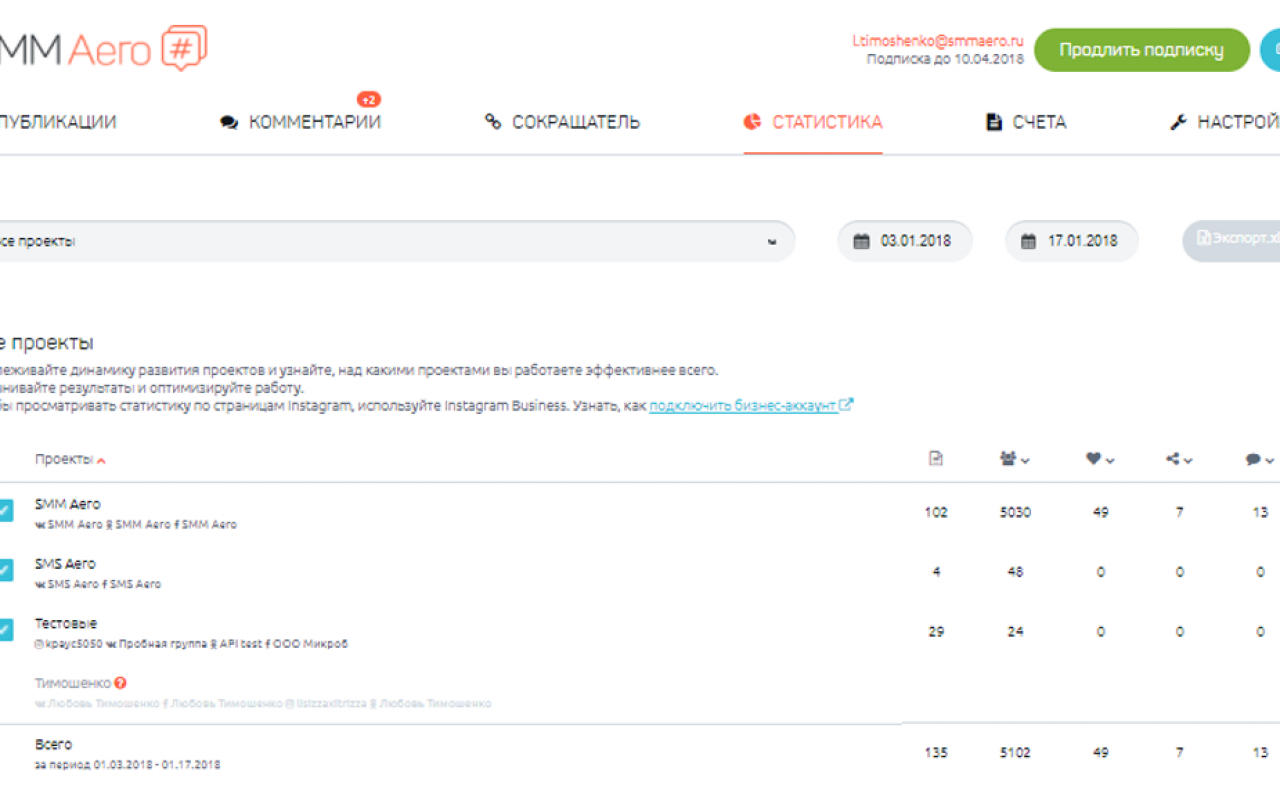This screenshot has width=1280, height=800.
Task: Sort by the likes heart icon column
Action: (1100, 459)
